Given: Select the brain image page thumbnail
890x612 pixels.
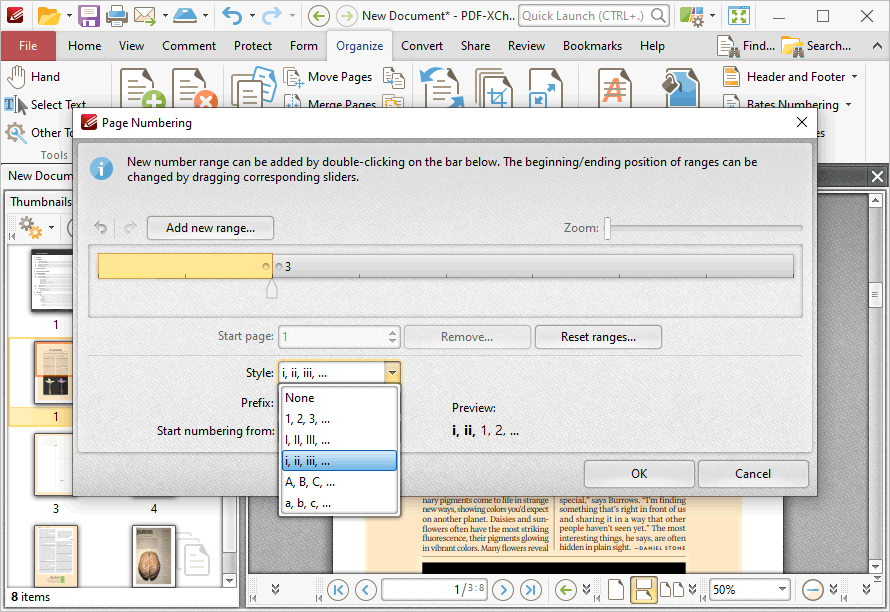Looking at the screenshot, I should [x=154, y=556].
